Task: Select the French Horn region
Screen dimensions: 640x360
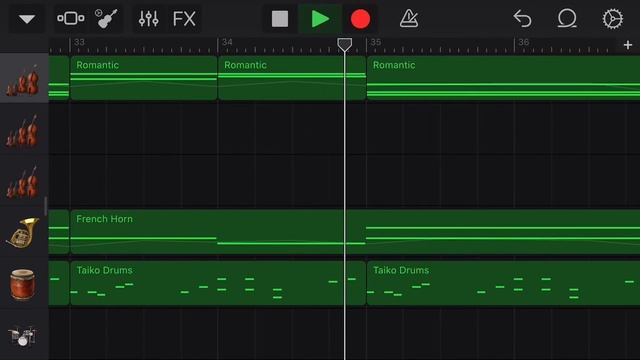Action: point(355,232)
